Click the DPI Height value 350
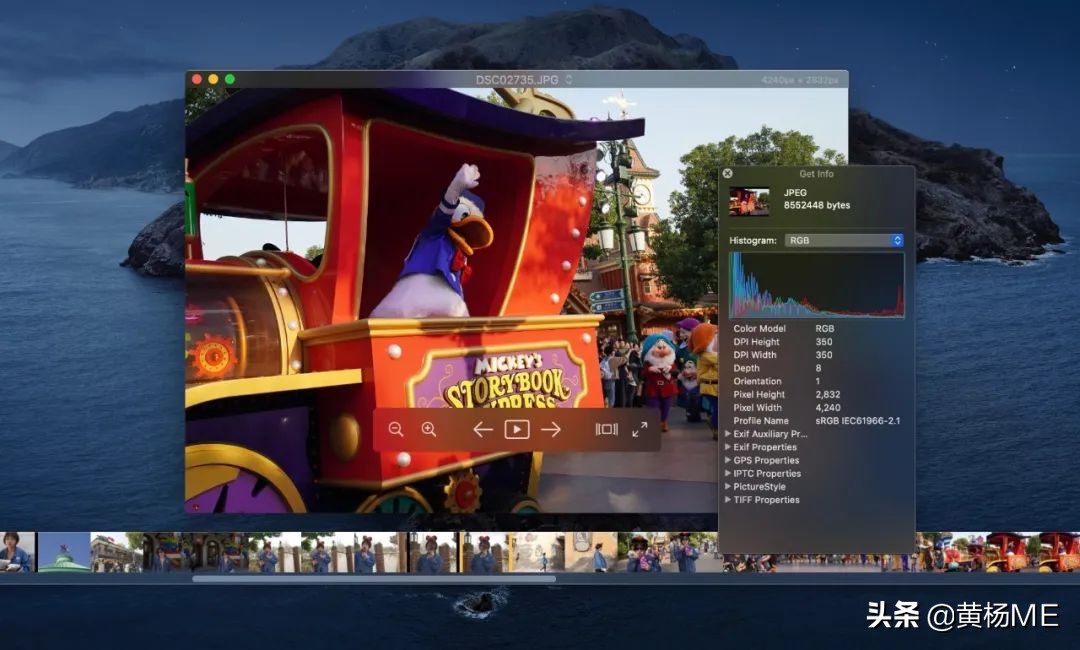Image resolution: width=1080 pixels, height=650 pixels. point(824,342)
